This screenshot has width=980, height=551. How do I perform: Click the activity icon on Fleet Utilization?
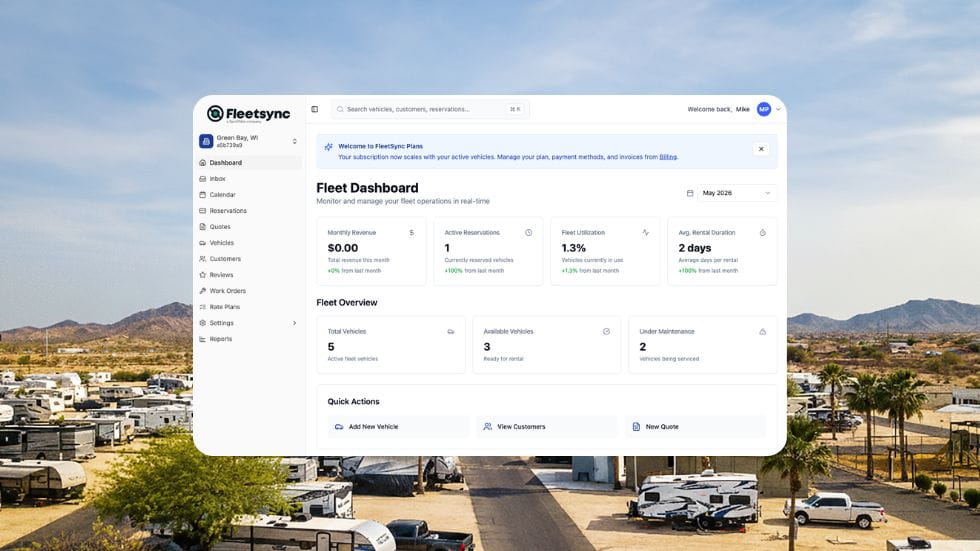tap(646, 232)
